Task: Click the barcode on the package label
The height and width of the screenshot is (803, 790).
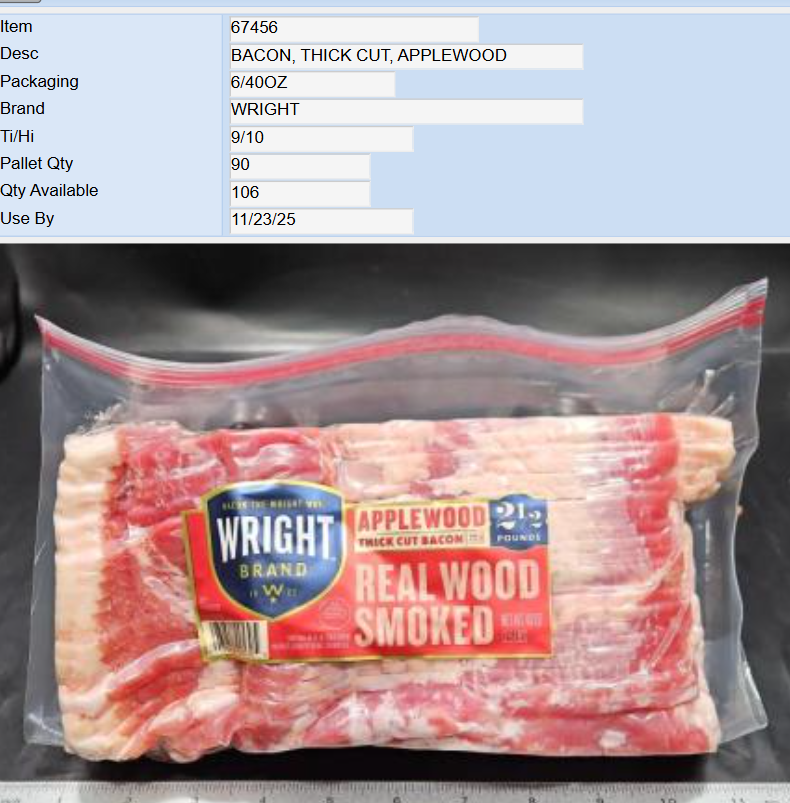Action: point(234,639)
